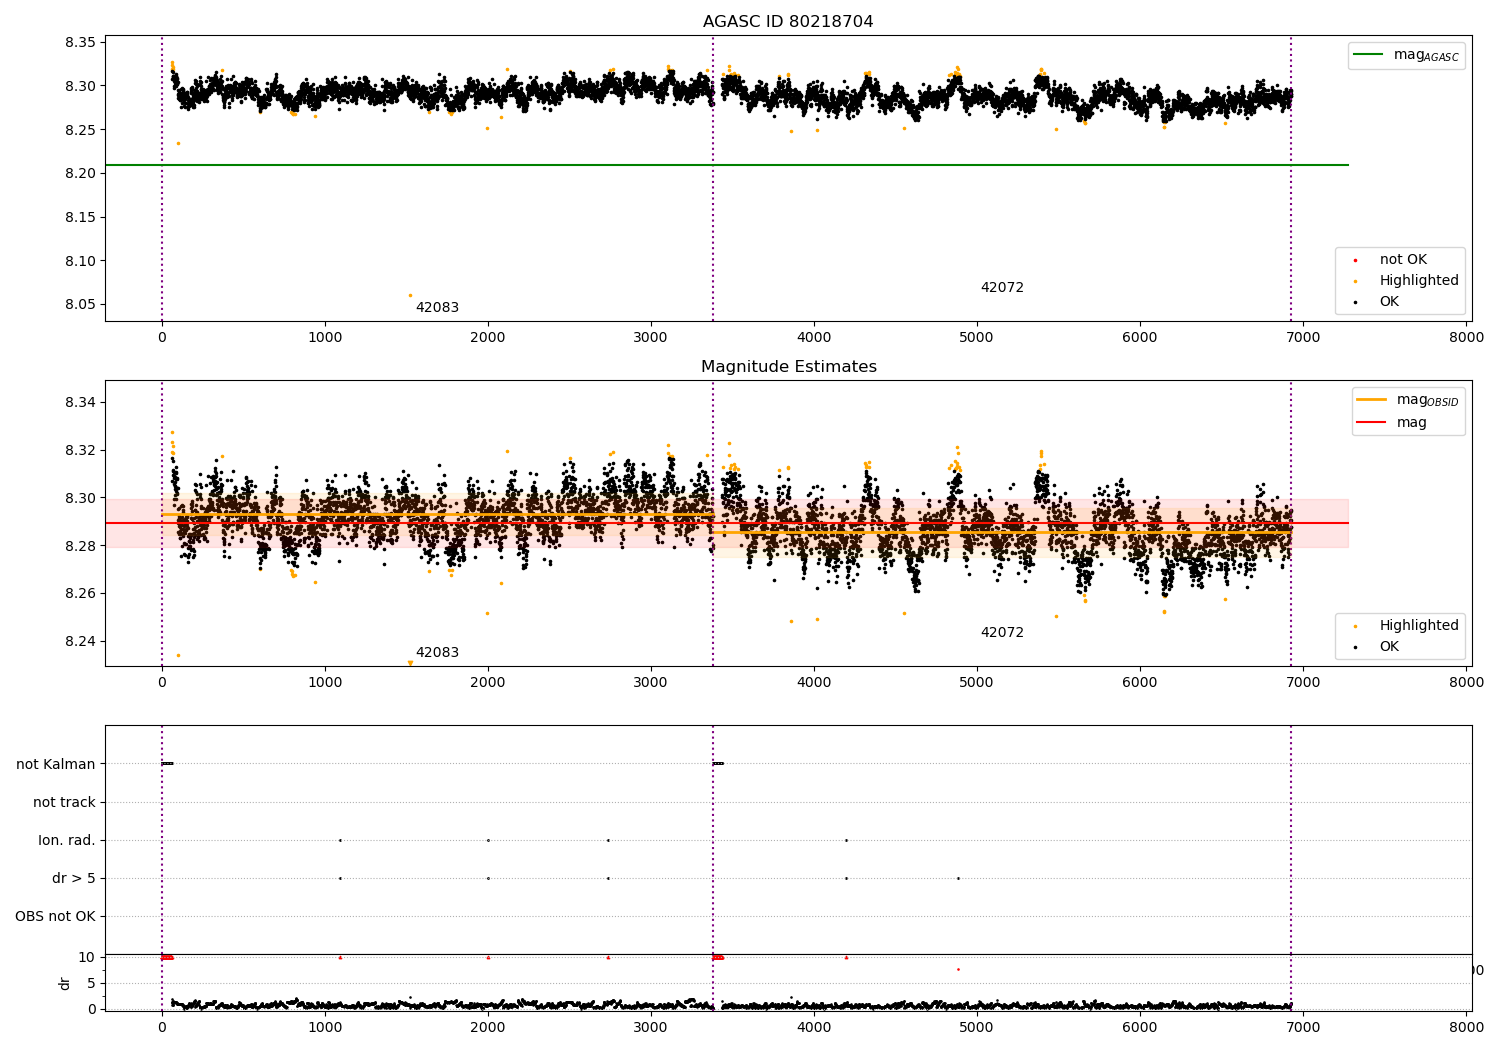Screen dimensions: 1500x1050
Task: Click "Highlighted" in the AGASC ID plot legend
Action: pos(1419,281)
